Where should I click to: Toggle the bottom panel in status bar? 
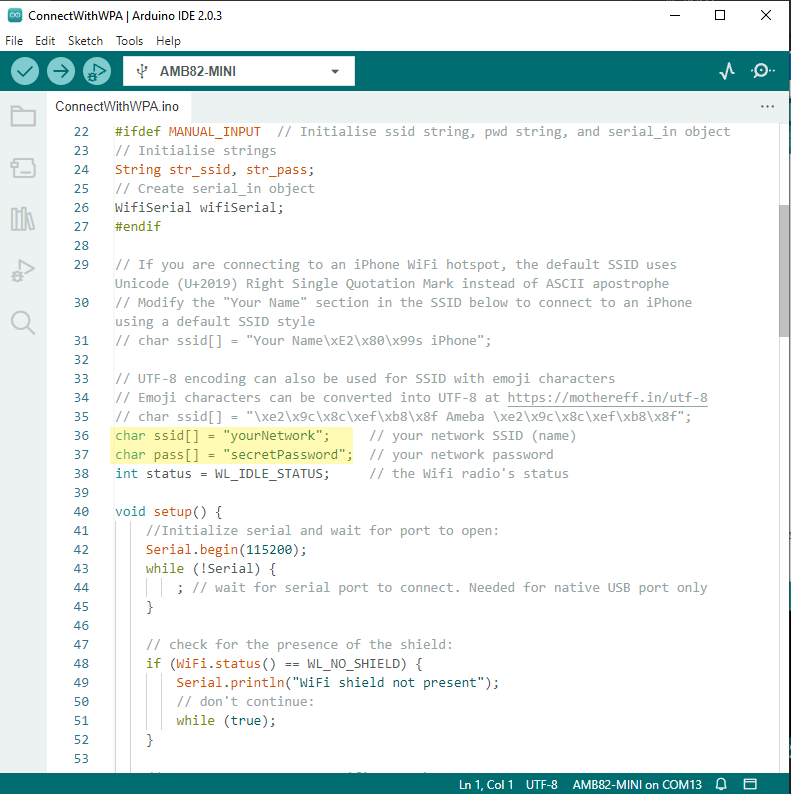751,784
